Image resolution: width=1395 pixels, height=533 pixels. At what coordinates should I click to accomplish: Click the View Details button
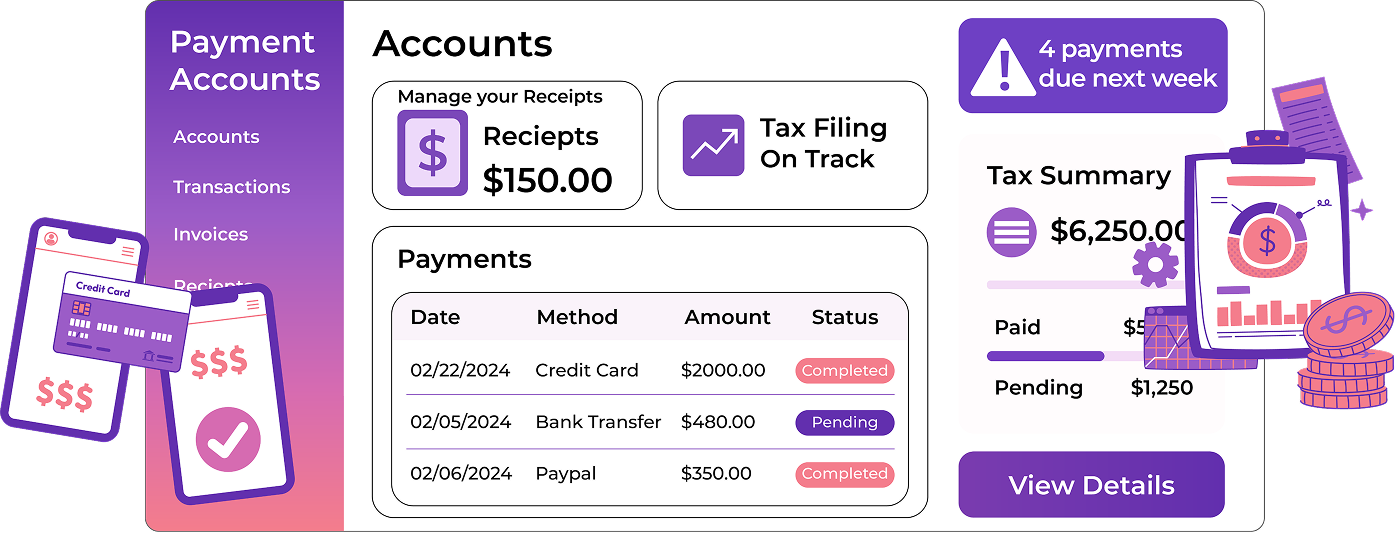1091,485
